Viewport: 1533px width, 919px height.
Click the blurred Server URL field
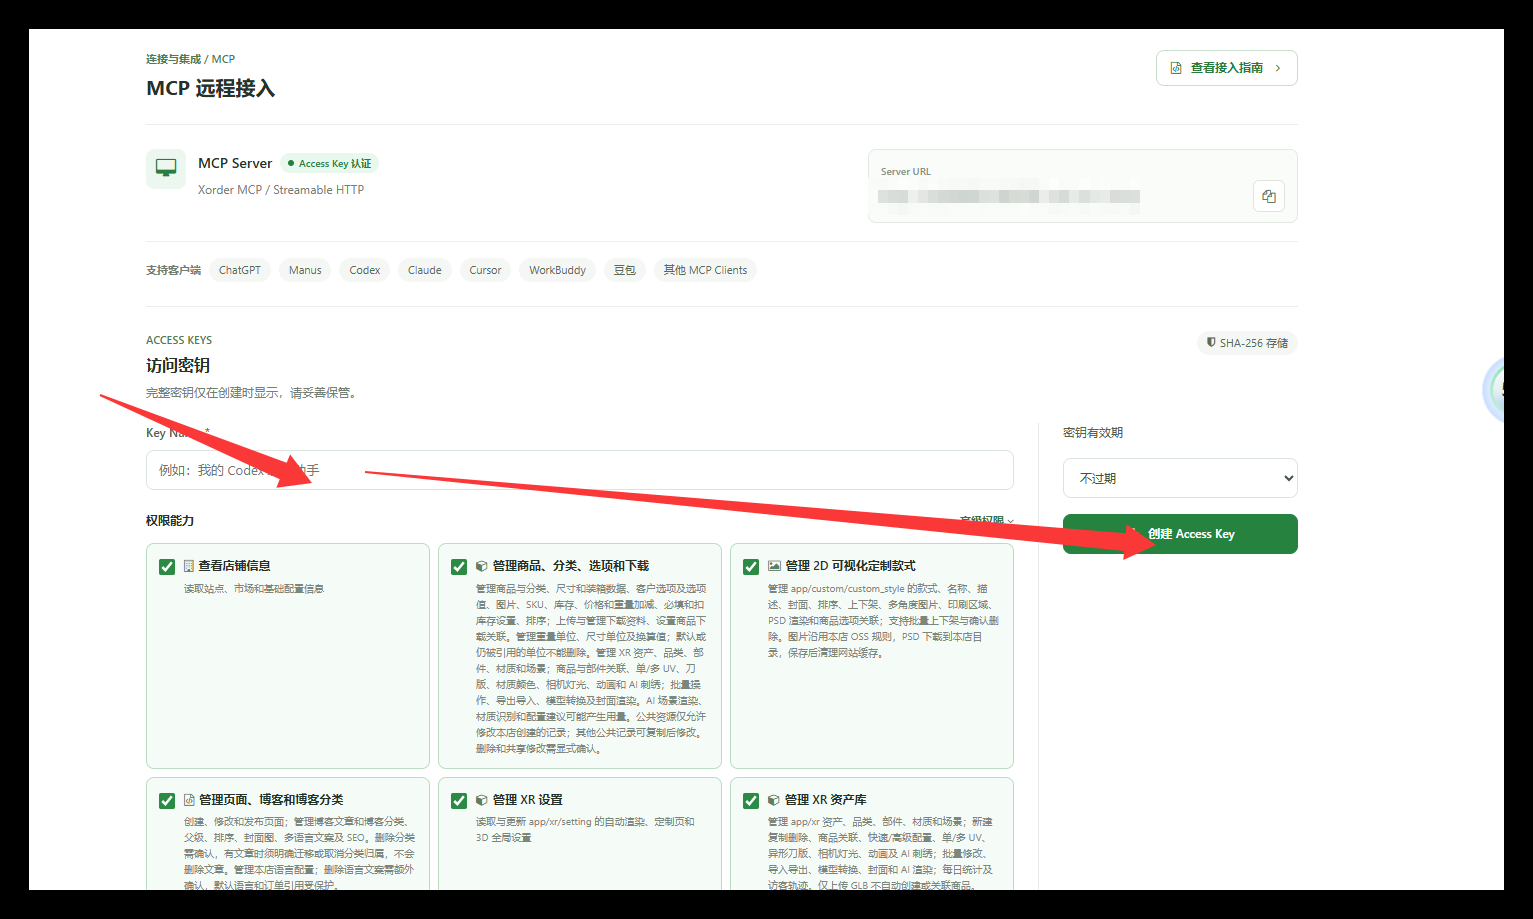[x=1009, y=196]
